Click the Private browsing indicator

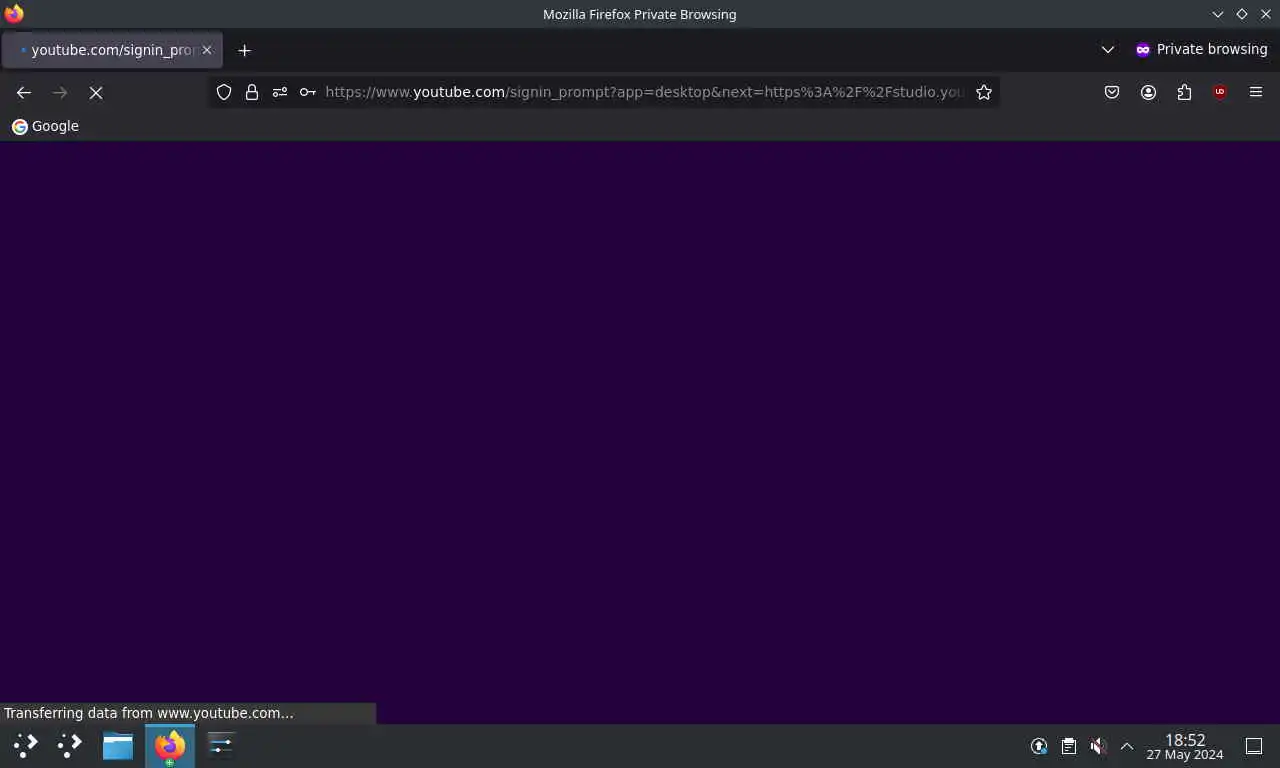(1201, 50)
